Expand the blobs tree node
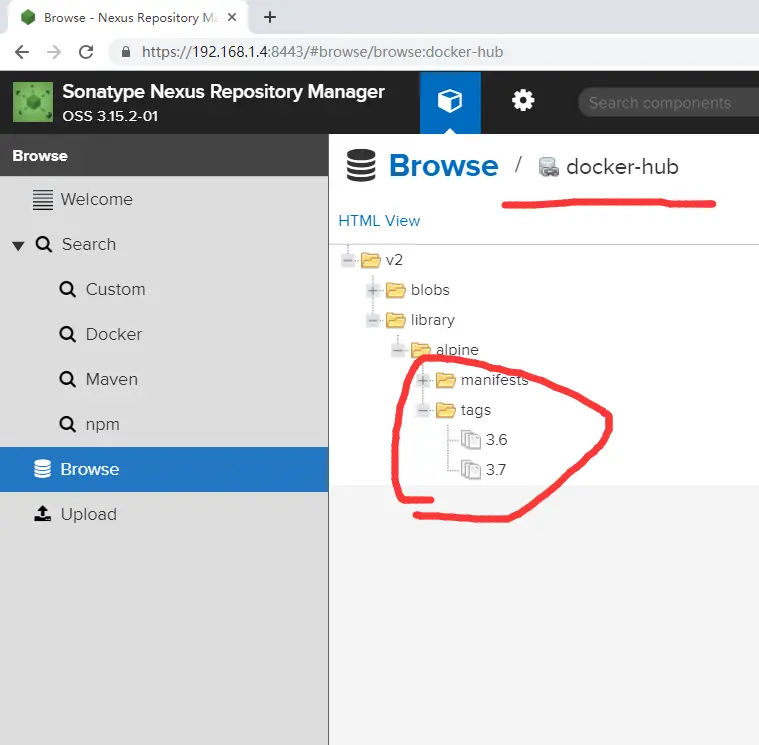This screenshot has width=759, height=745. 373,290
